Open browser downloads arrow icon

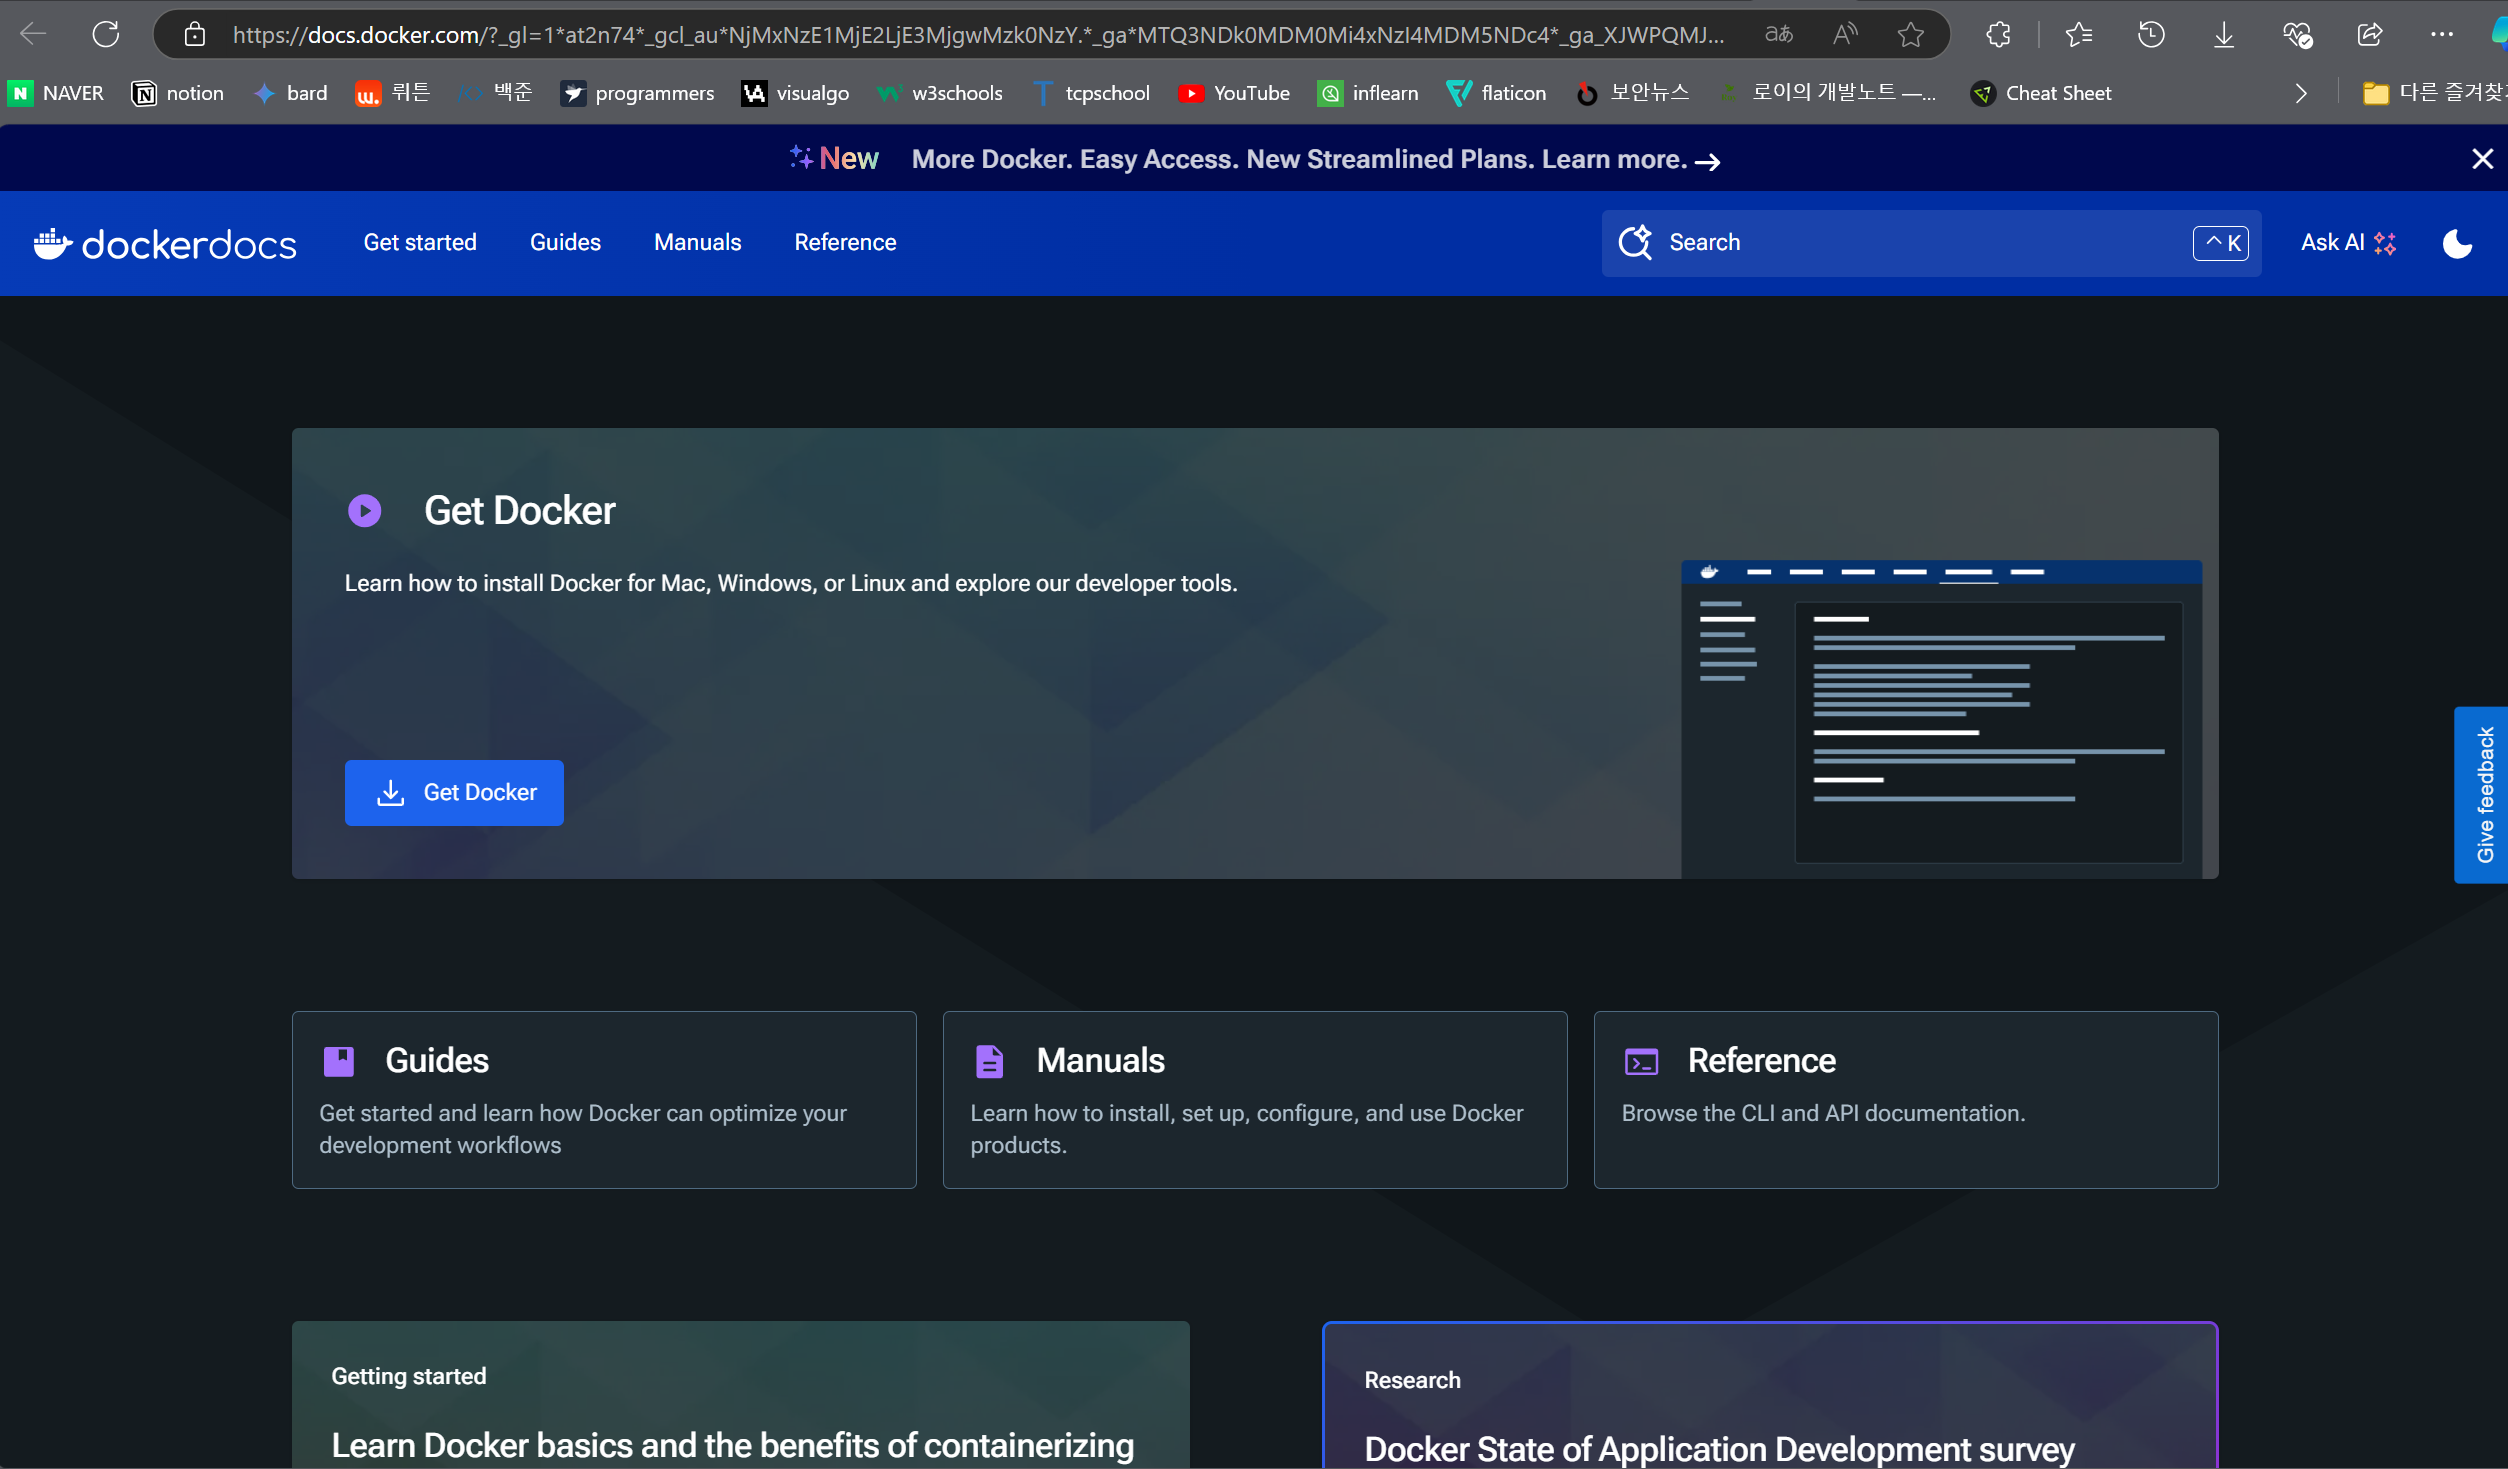click(2224, 35)
